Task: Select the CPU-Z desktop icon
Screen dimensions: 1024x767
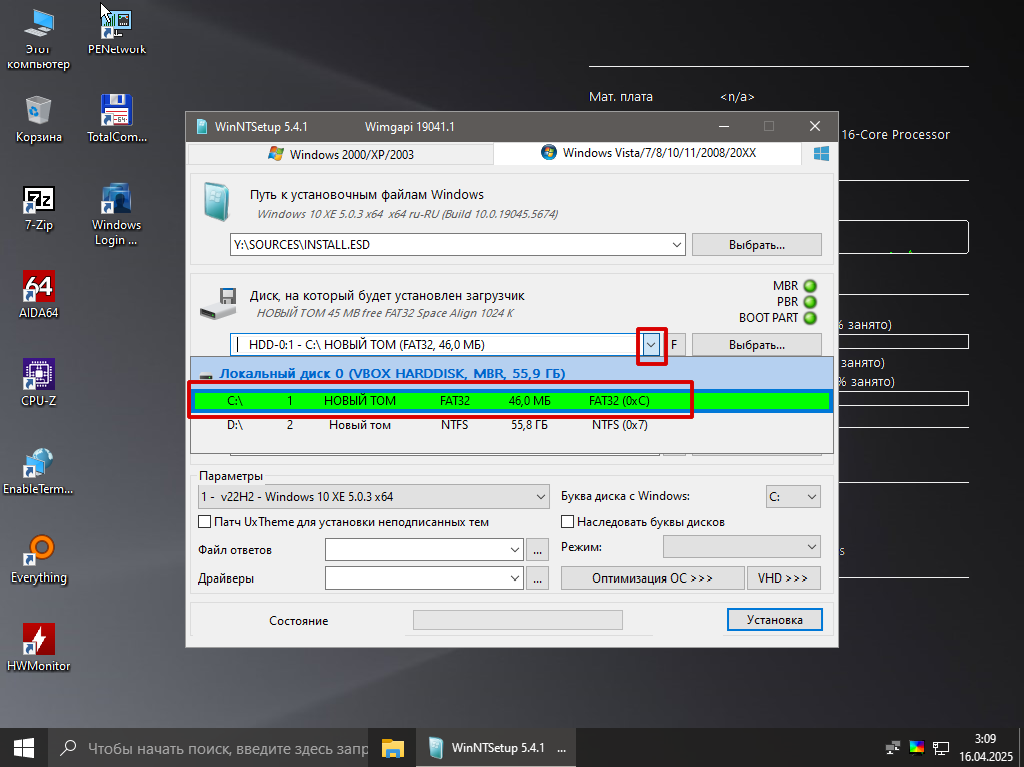Action: point(39,383)
